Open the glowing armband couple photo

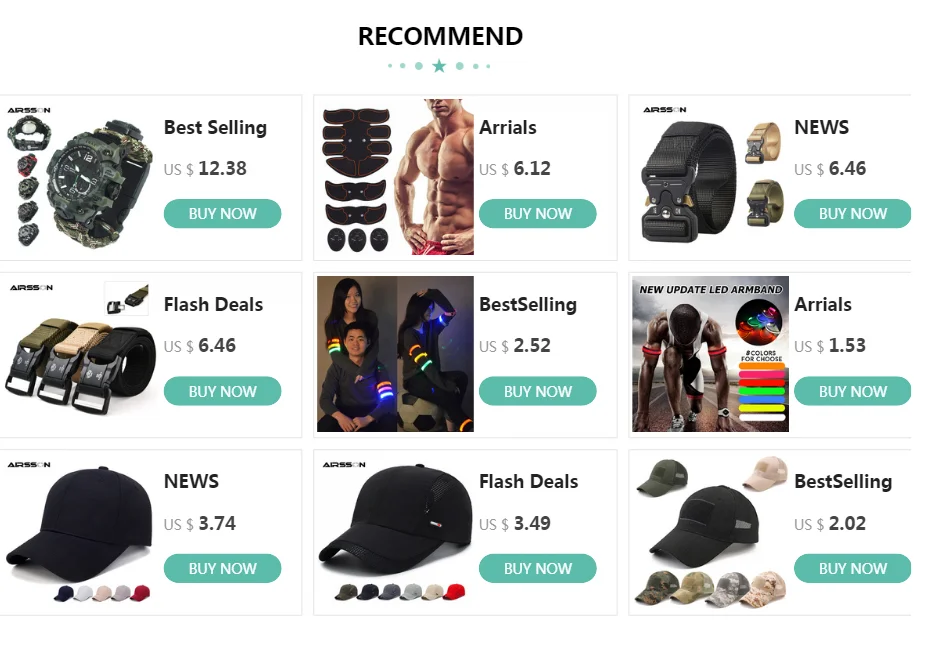coord(395,354)
